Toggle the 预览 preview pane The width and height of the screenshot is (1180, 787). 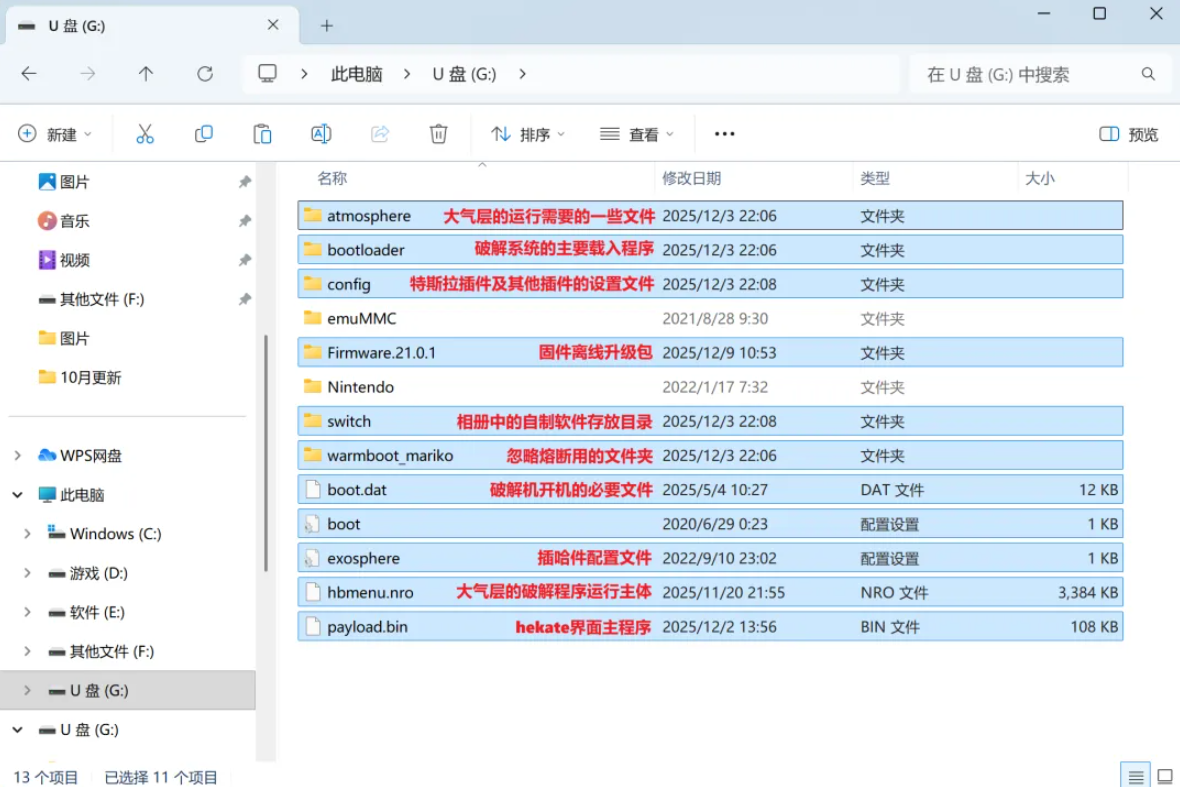point(1127,133)
